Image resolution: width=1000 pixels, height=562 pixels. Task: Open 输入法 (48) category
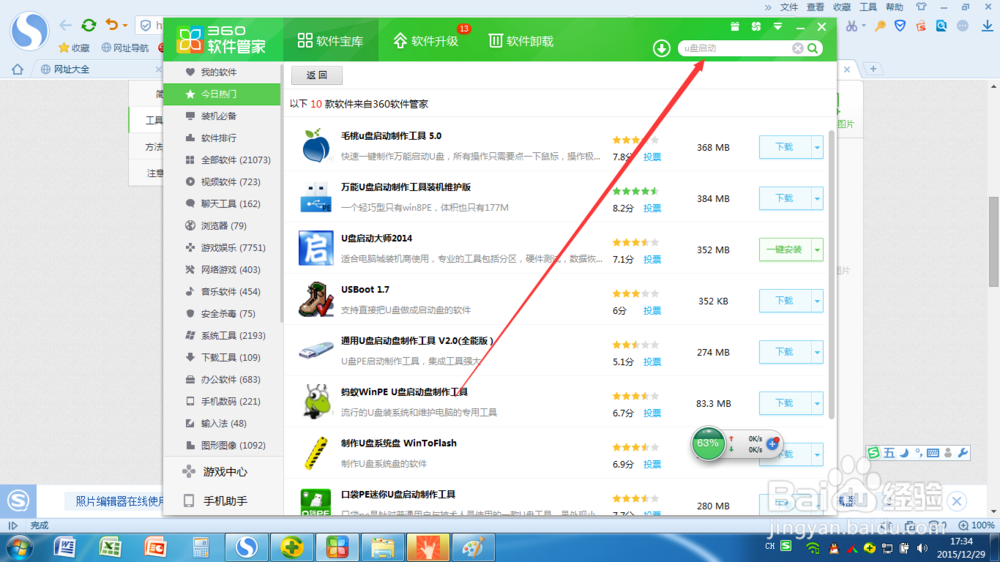pos(221,424)
